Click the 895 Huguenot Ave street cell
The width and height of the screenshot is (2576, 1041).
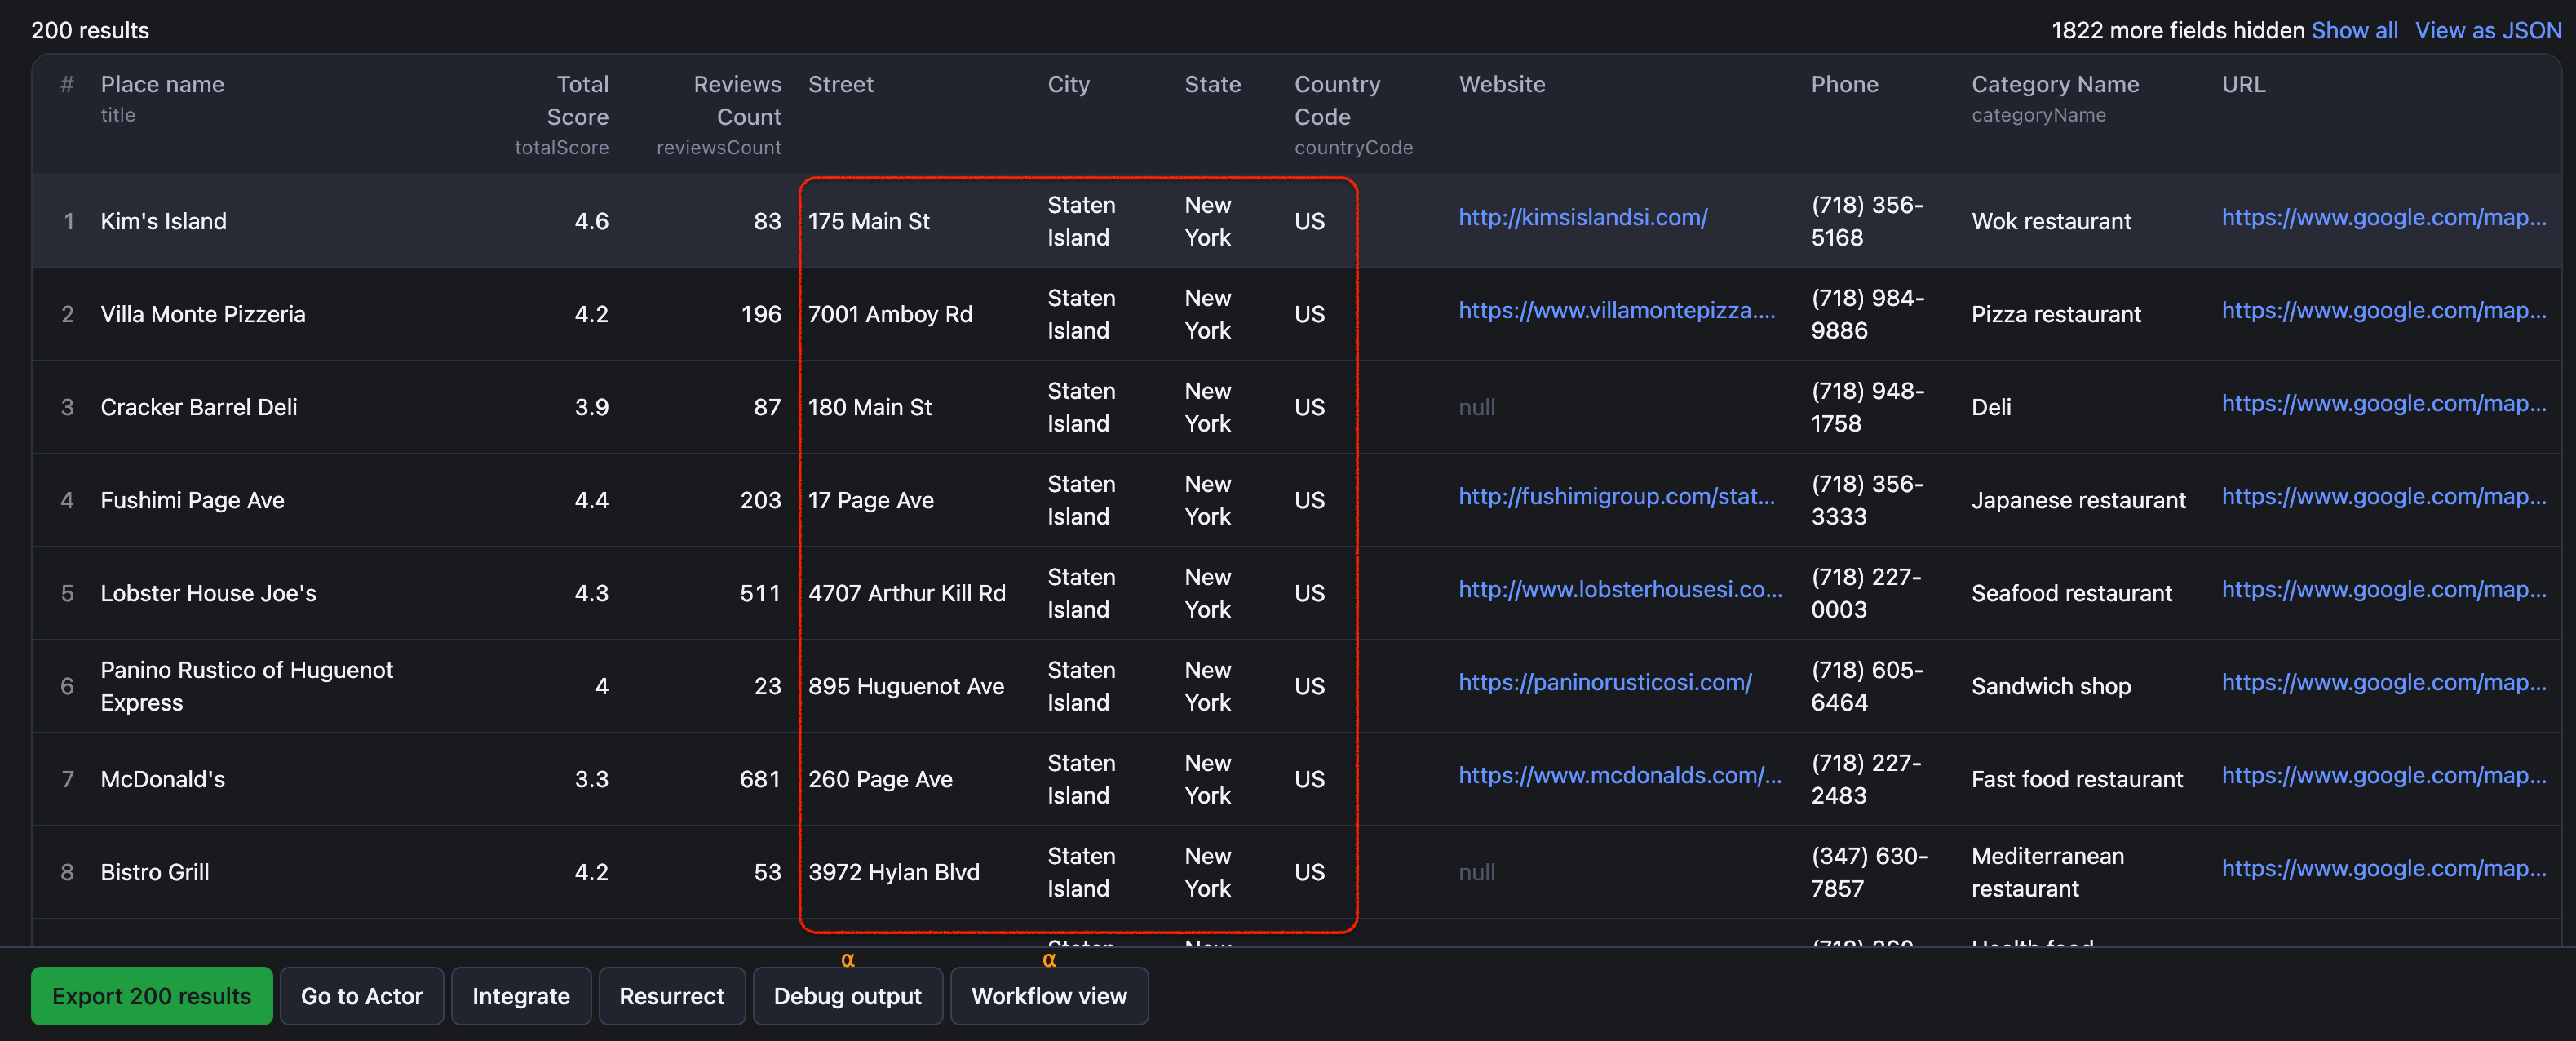906,686
